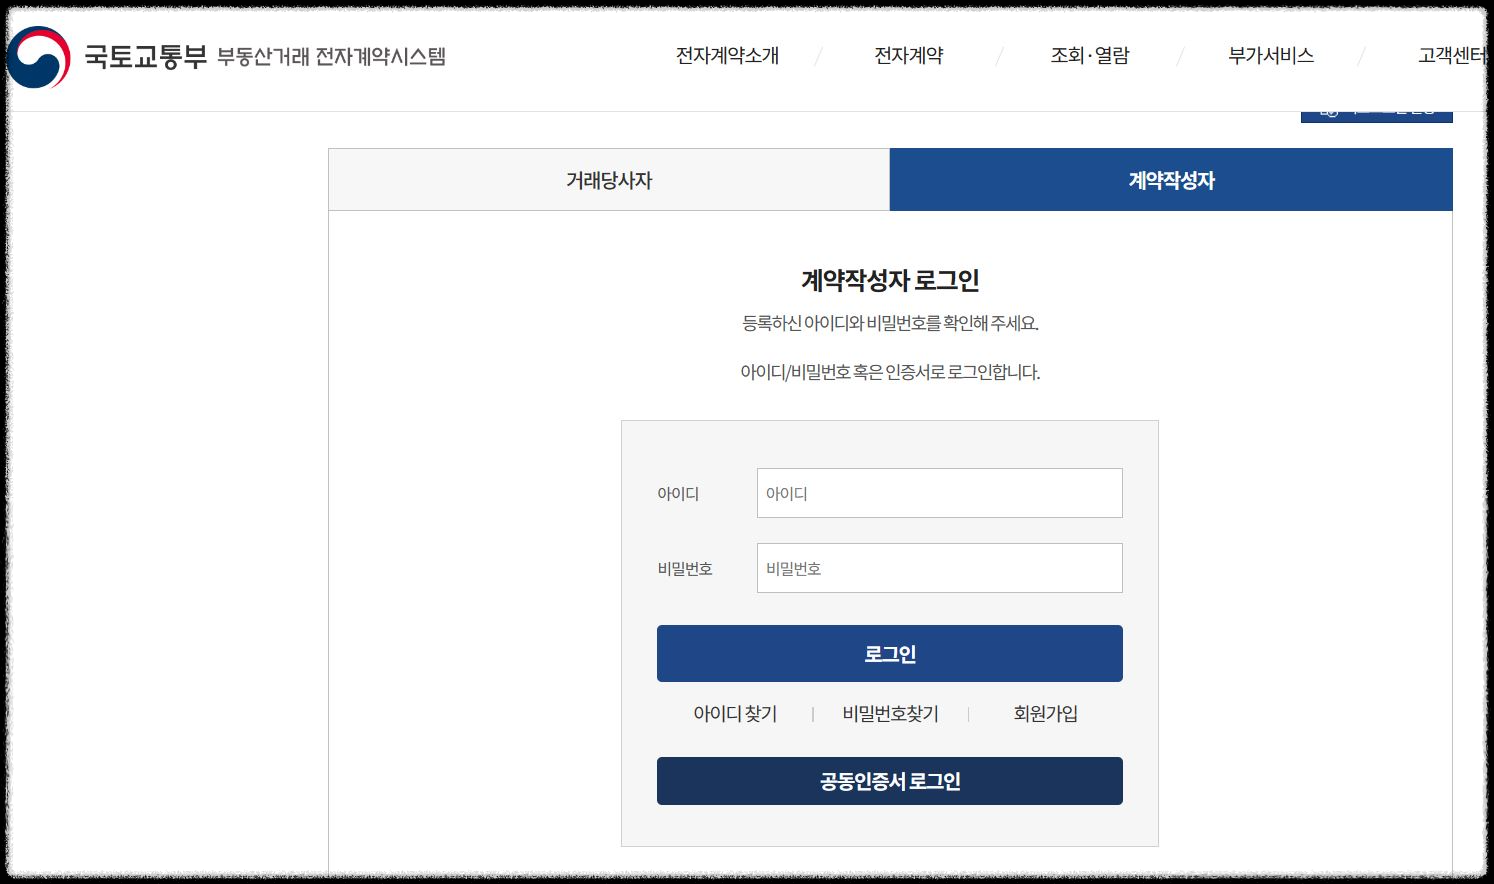Click the 계약작성자 로그인 heading
The width and height of the screenshot is (1494, 884).
[889, 281]
